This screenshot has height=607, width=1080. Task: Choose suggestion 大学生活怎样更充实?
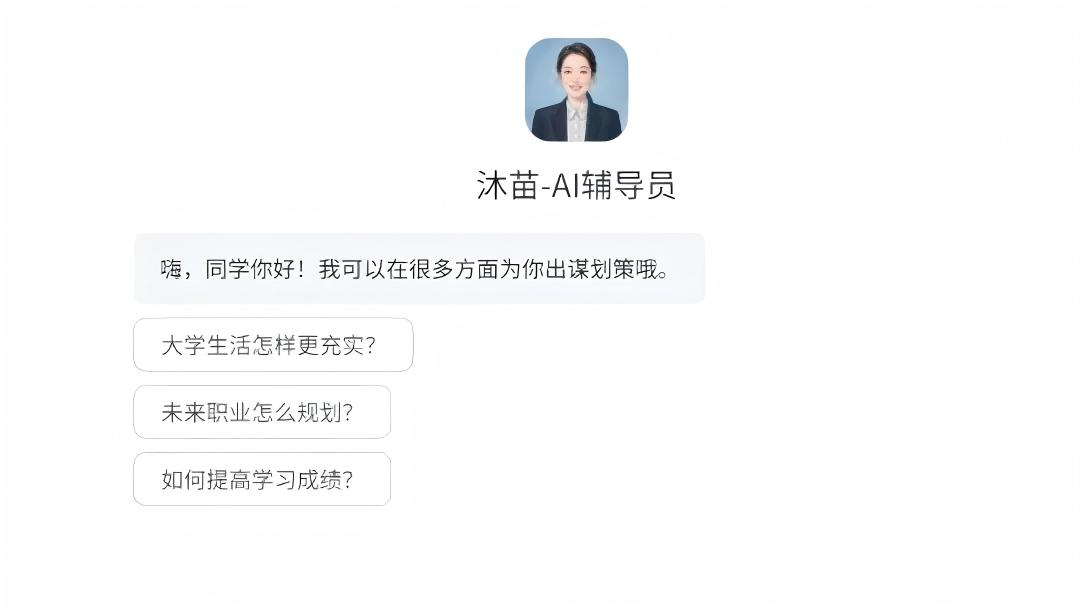(273, 344)
